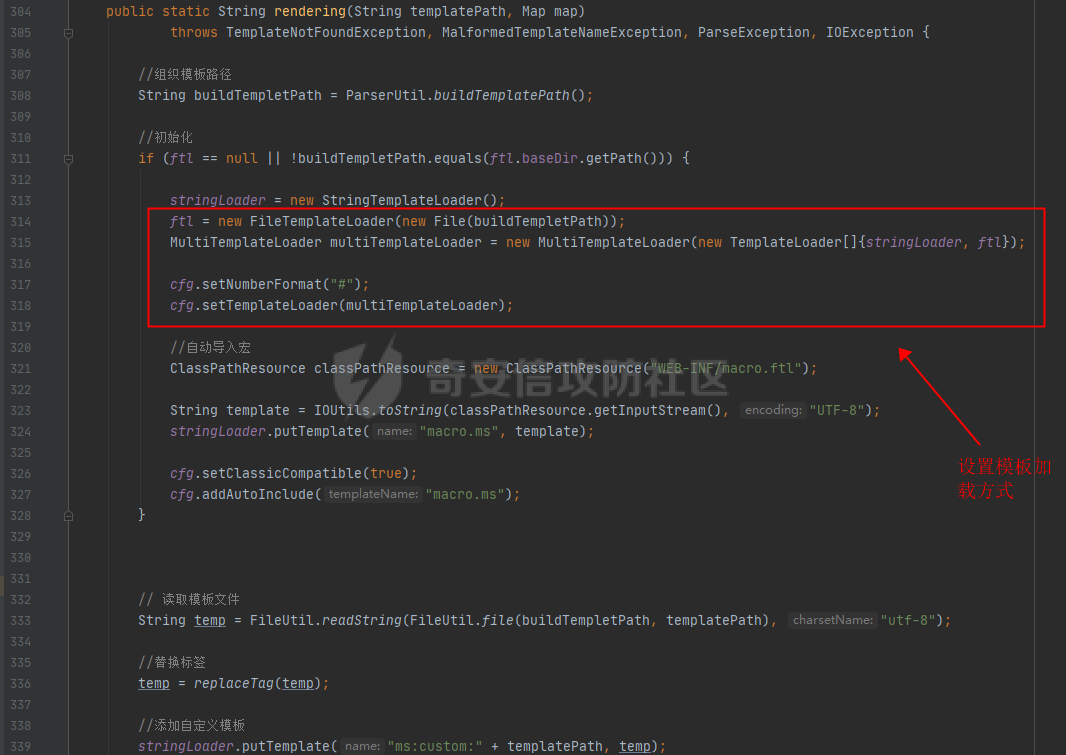Click the fold end marker at line 328
Screen dimensions: 1066x755
tap(68, 515)
